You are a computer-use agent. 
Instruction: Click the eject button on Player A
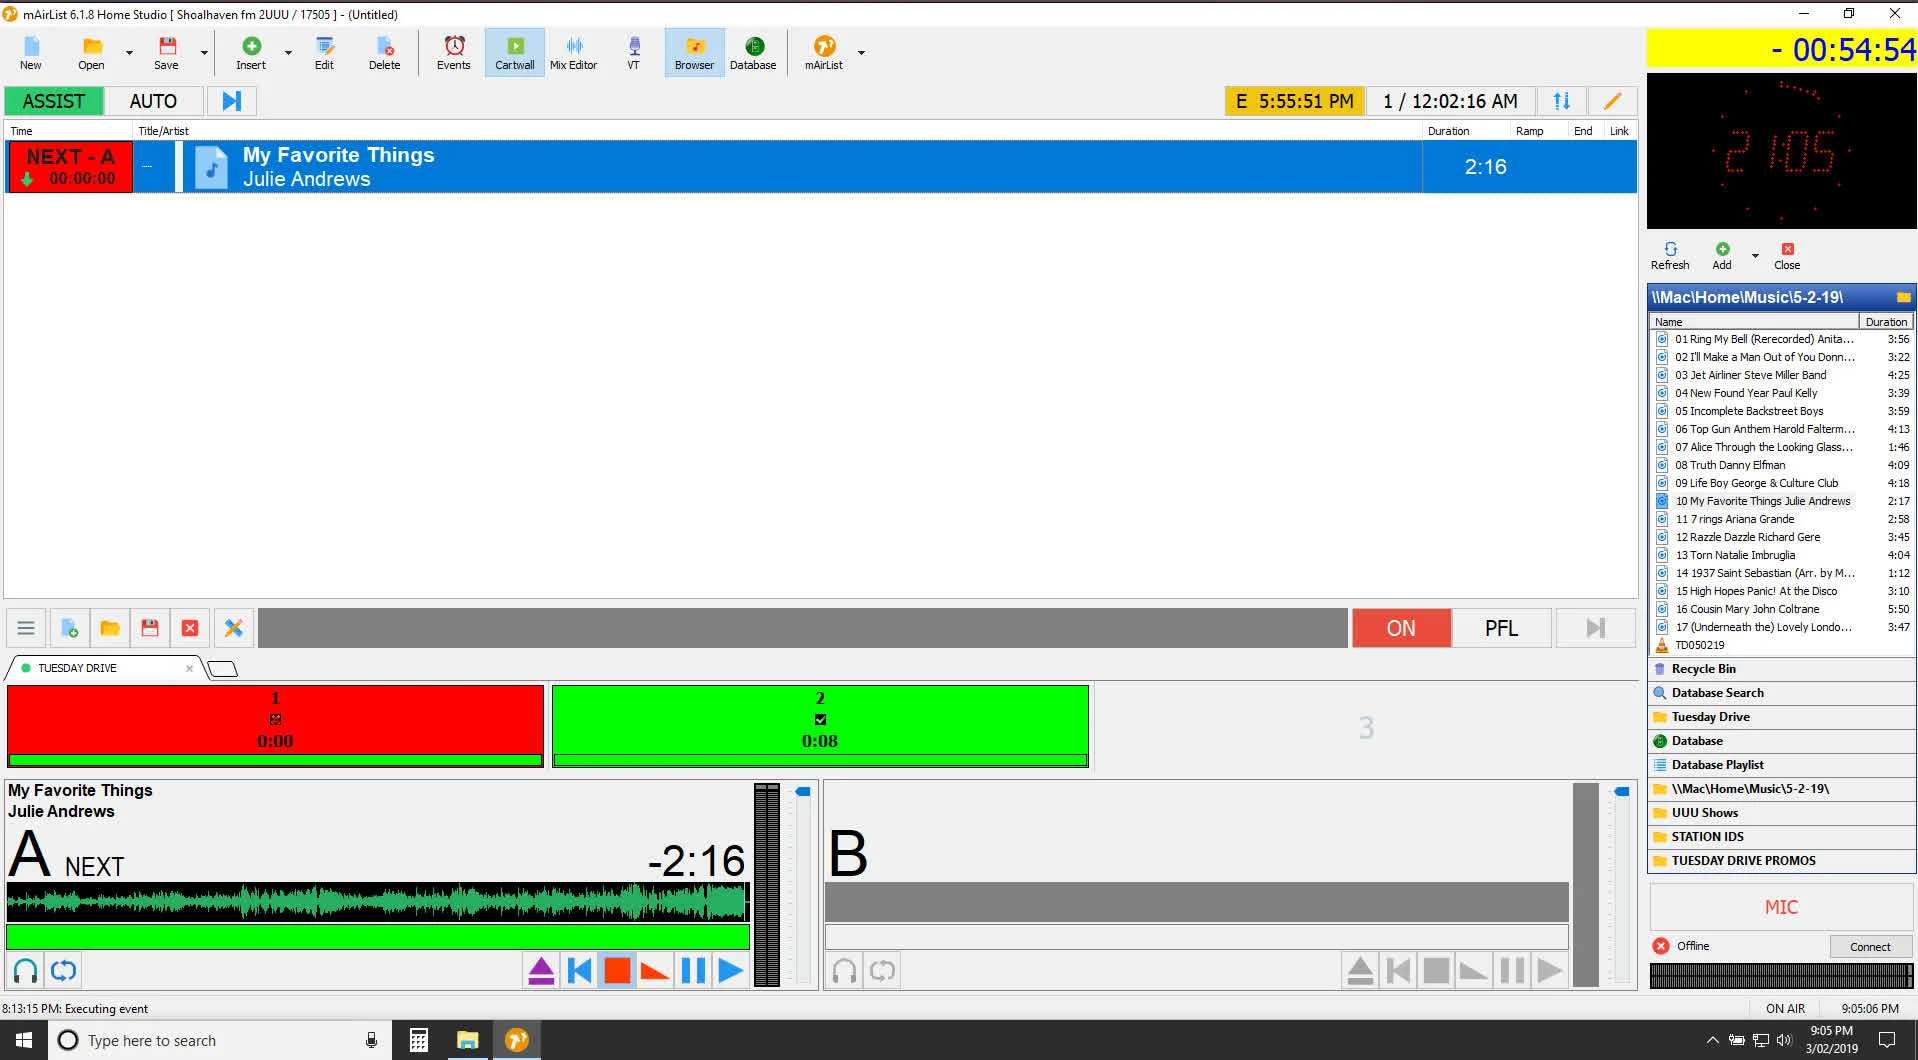[541, 970]
